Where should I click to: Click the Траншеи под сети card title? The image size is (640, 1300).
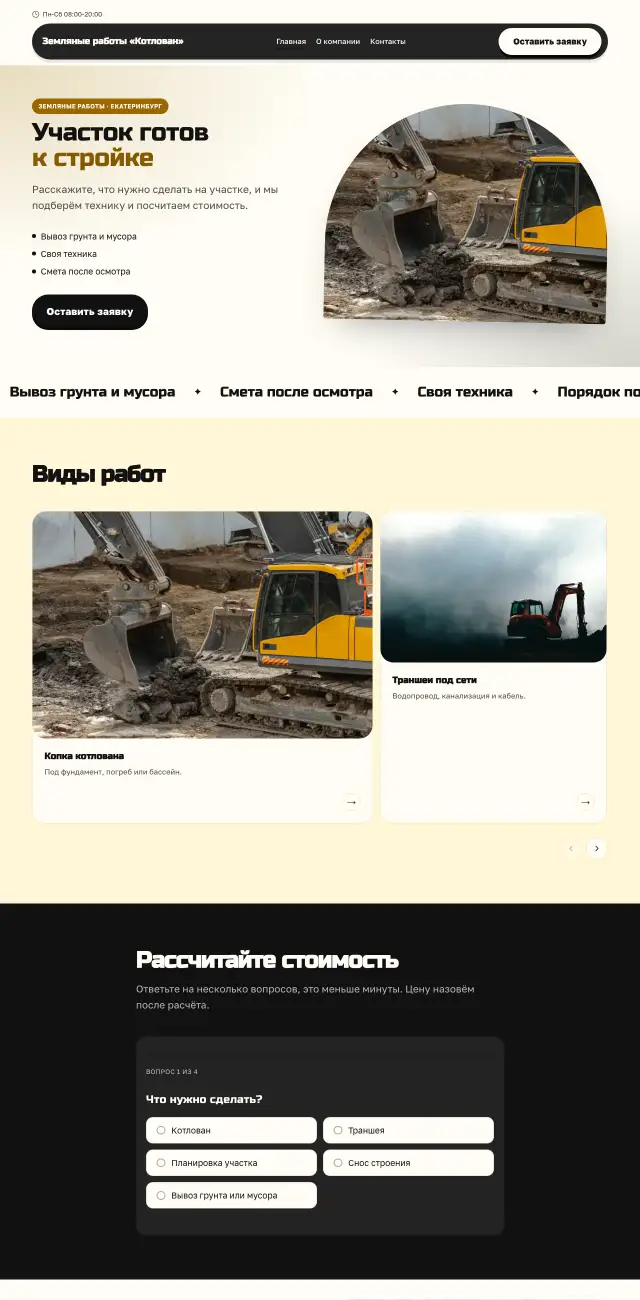(434, 680)
